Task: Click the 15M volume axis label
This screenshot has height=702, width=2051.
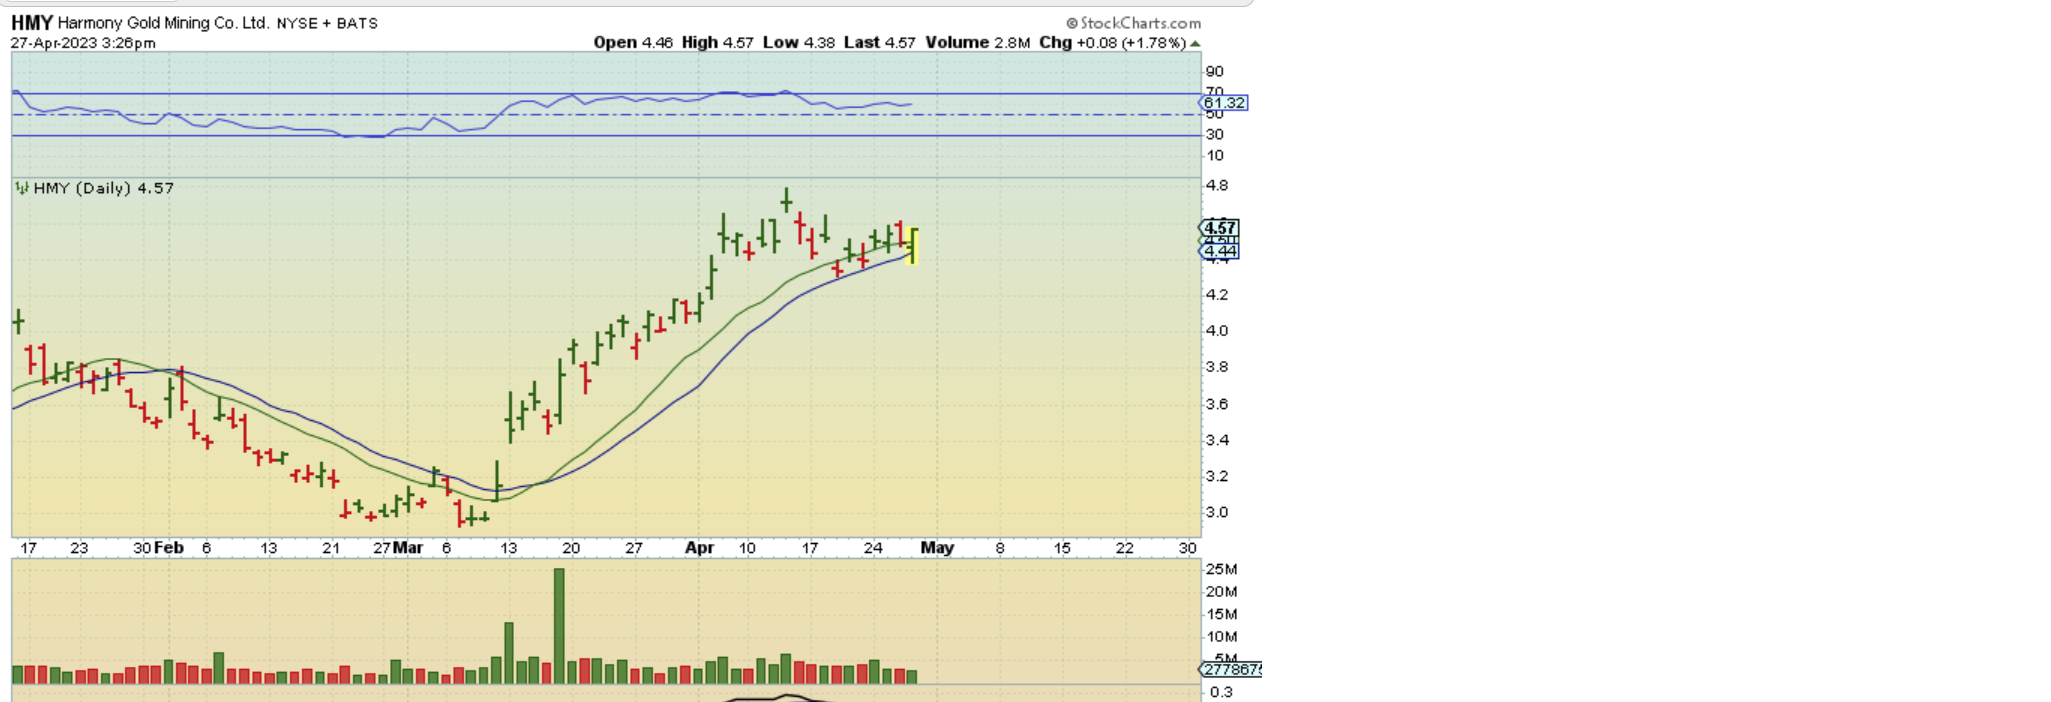Action: [x=1221, y=614]
